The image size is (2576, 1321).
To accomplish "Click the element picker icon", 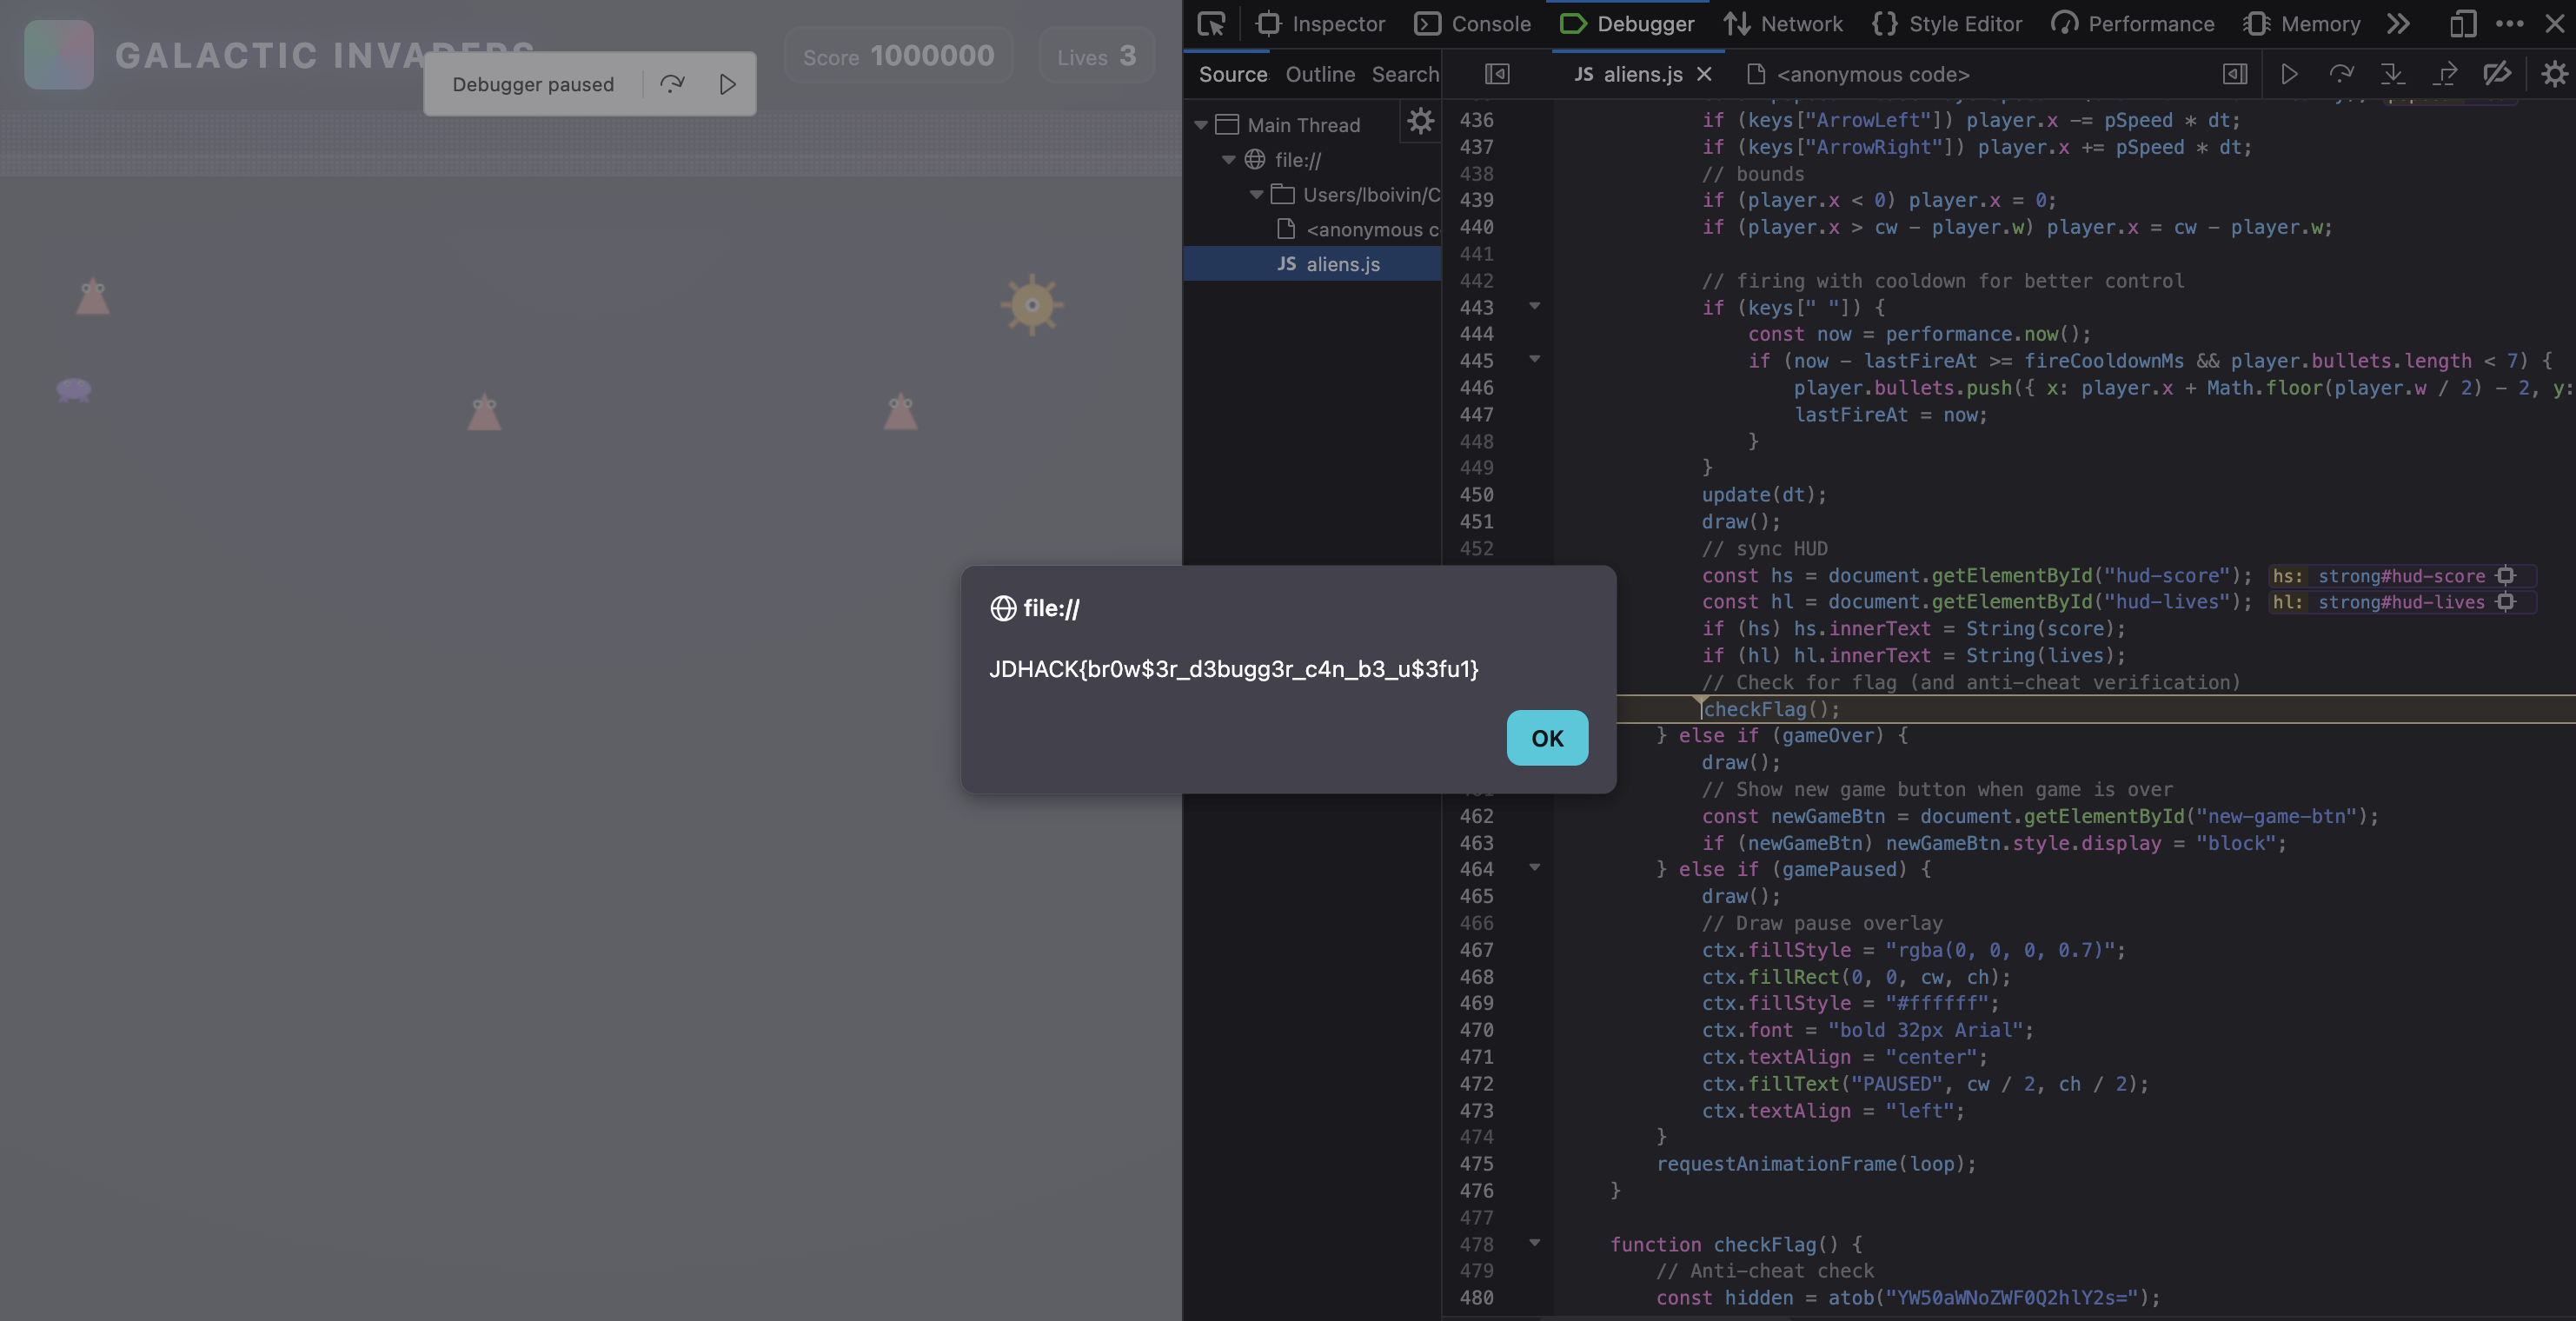I will pos(1211,23).
